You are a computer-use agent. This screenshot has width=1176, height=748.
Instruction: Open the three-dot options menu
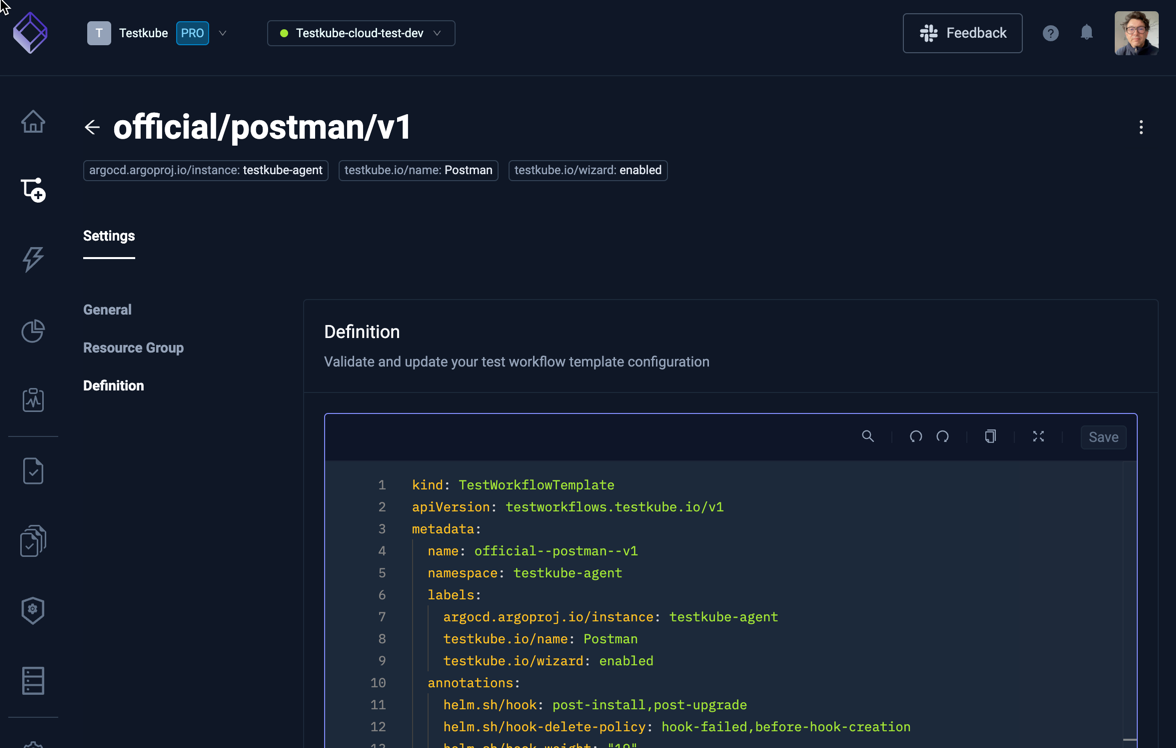(x=1141, y=127)
